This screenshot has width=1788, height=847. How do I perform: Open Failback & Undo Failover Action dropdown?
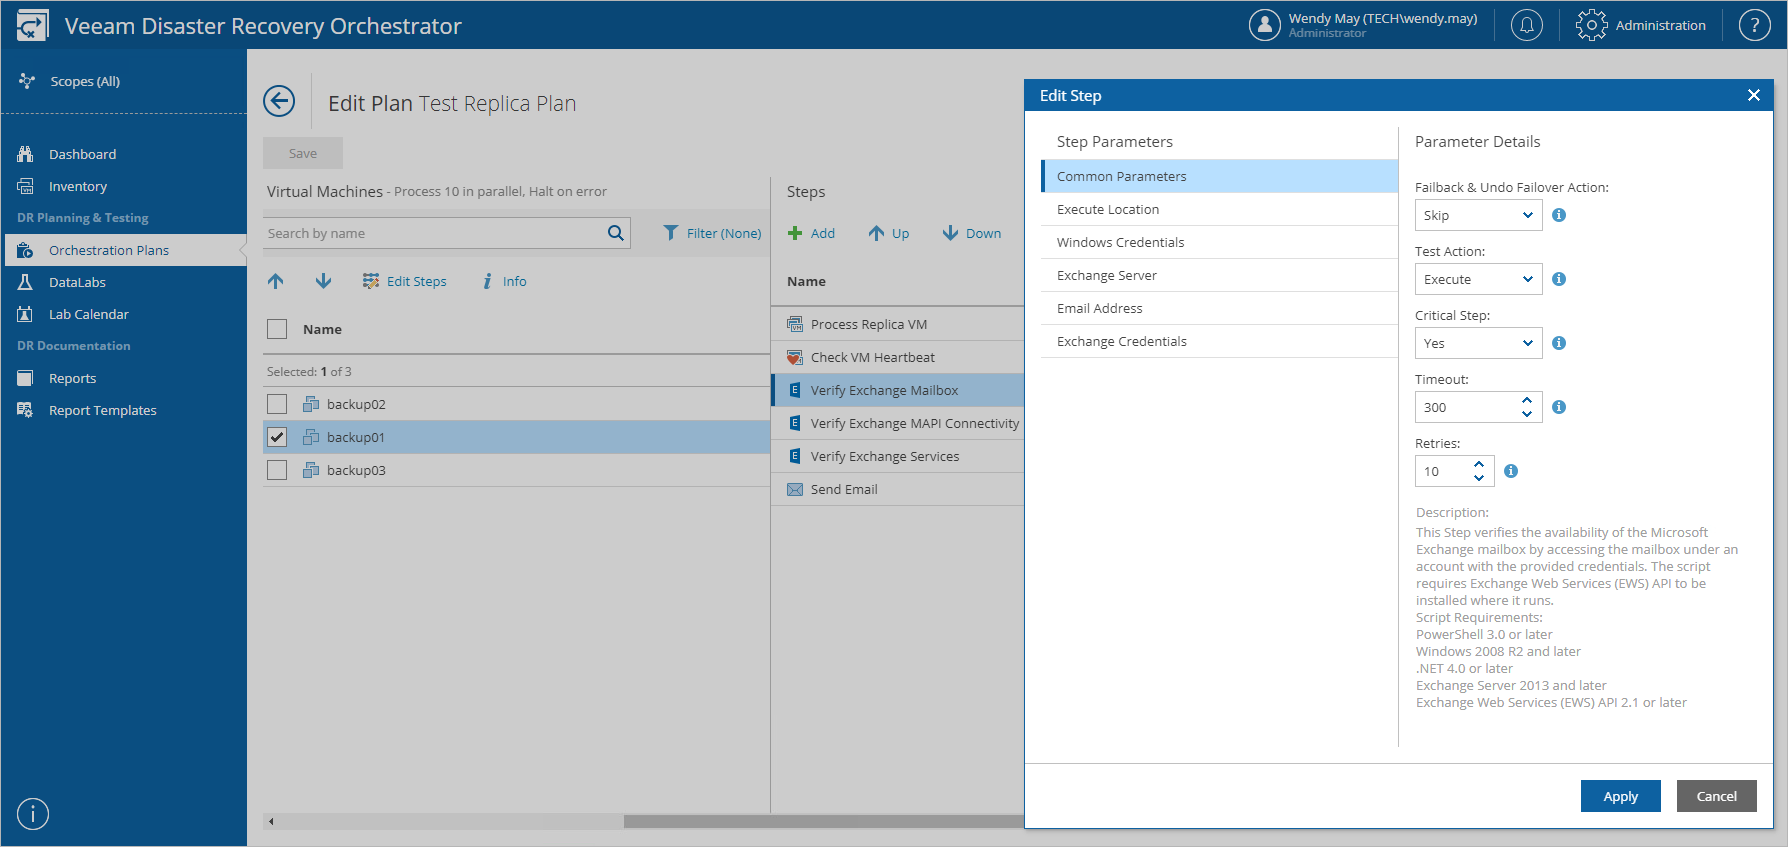point(1478,215)
